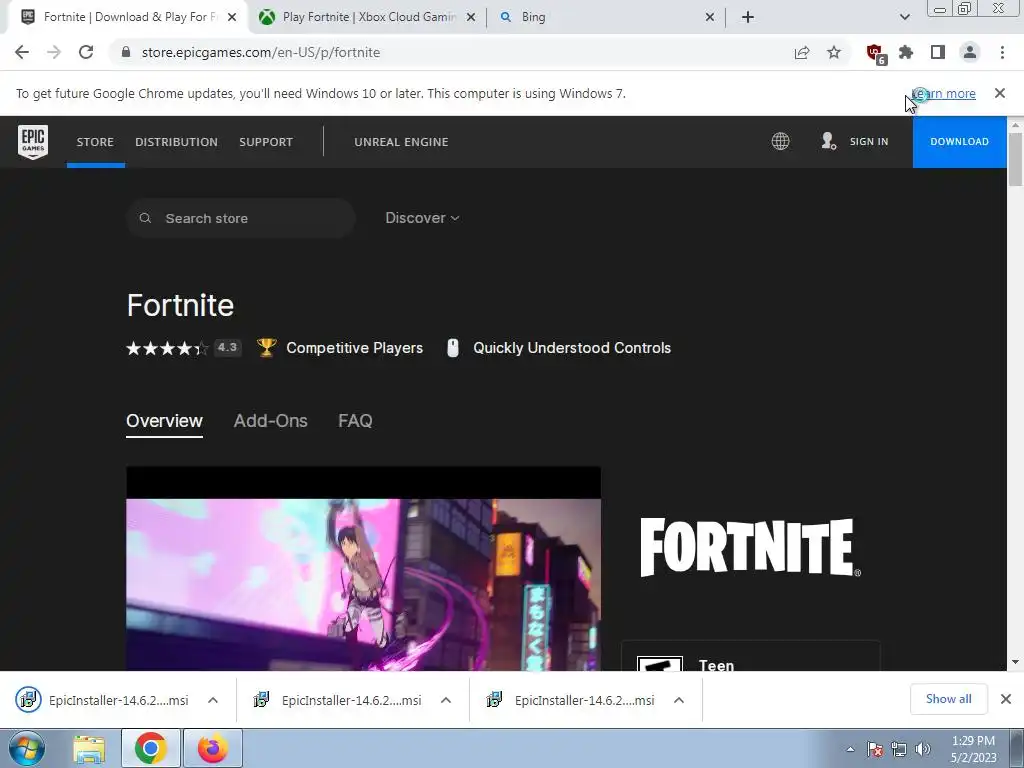
Task: Click the Epic Games logo
Action: (x=33, y=142)
